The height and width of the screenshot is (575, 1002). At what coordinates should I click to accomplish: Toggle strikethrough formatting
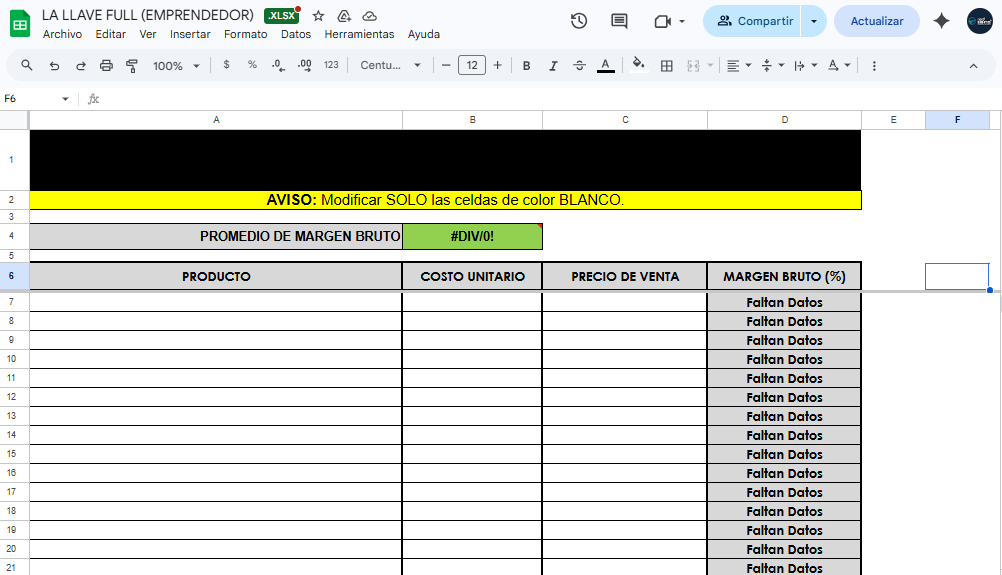tap(579, 66)
